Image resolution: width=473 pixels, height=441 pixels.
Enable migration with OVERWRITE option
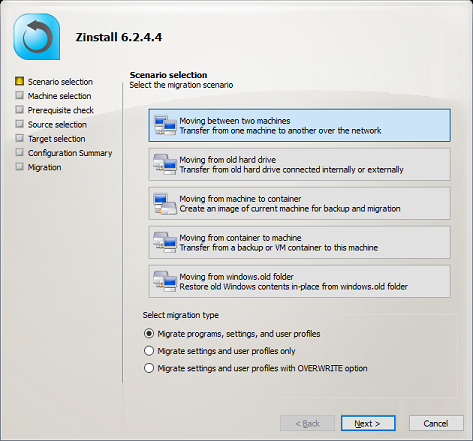(256, 368)
